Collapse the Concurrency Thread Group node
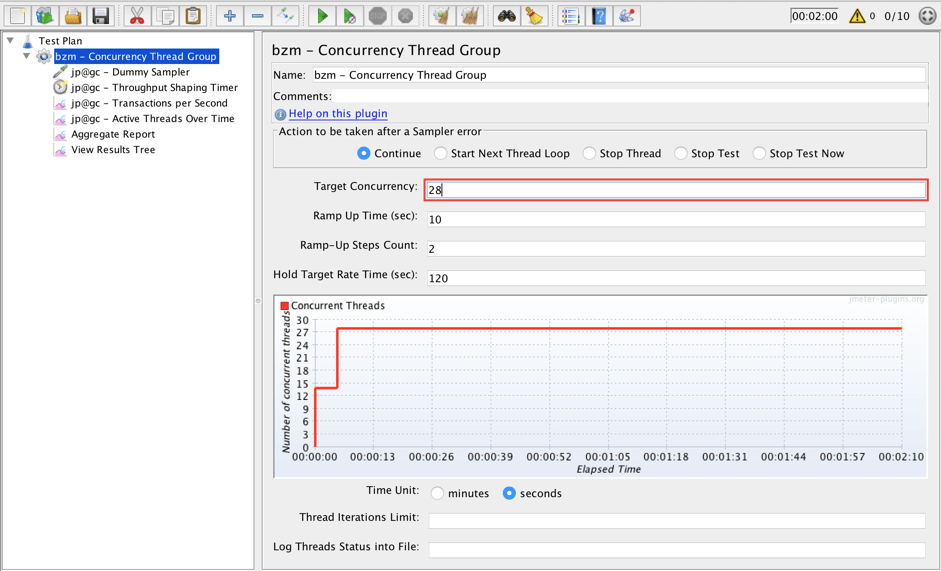The height and width of the screenshot is (571, 941). 26,56
